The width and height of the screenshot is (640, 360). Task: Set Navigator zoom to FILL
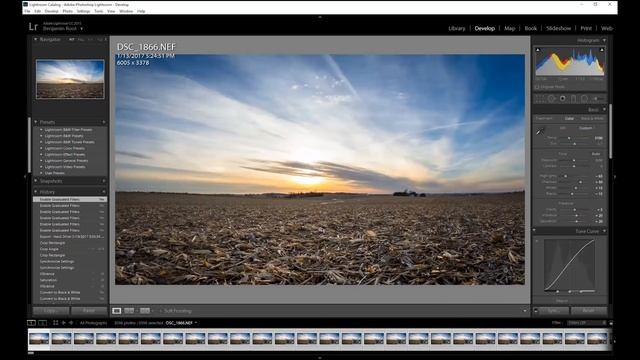(x=81, y=40)
